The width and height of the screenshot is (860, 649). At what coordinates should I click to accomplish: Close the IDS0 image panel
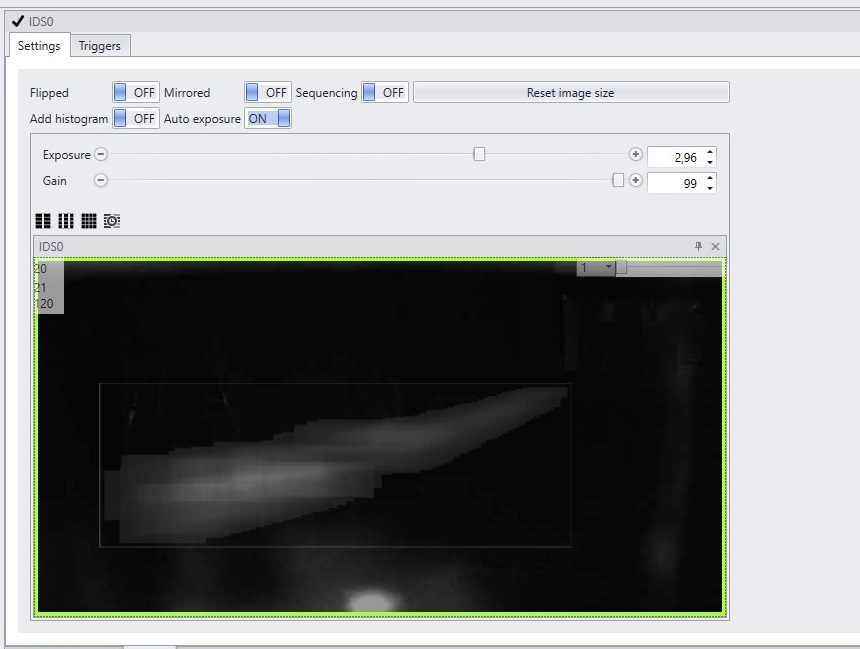715,246
